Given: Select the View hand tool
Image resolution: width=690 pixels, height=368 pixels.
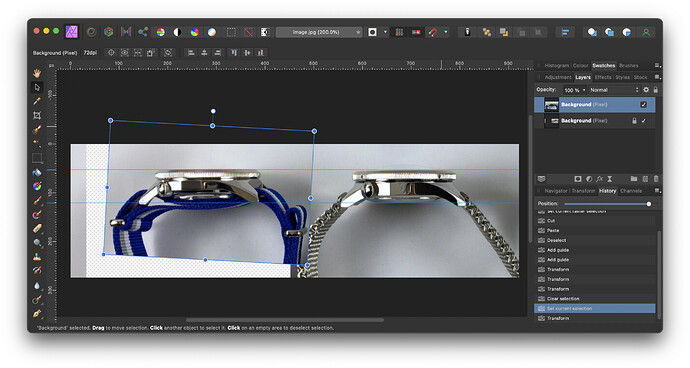Looking at the screenshot, I should pyautogui.click(x=37, y=73).
